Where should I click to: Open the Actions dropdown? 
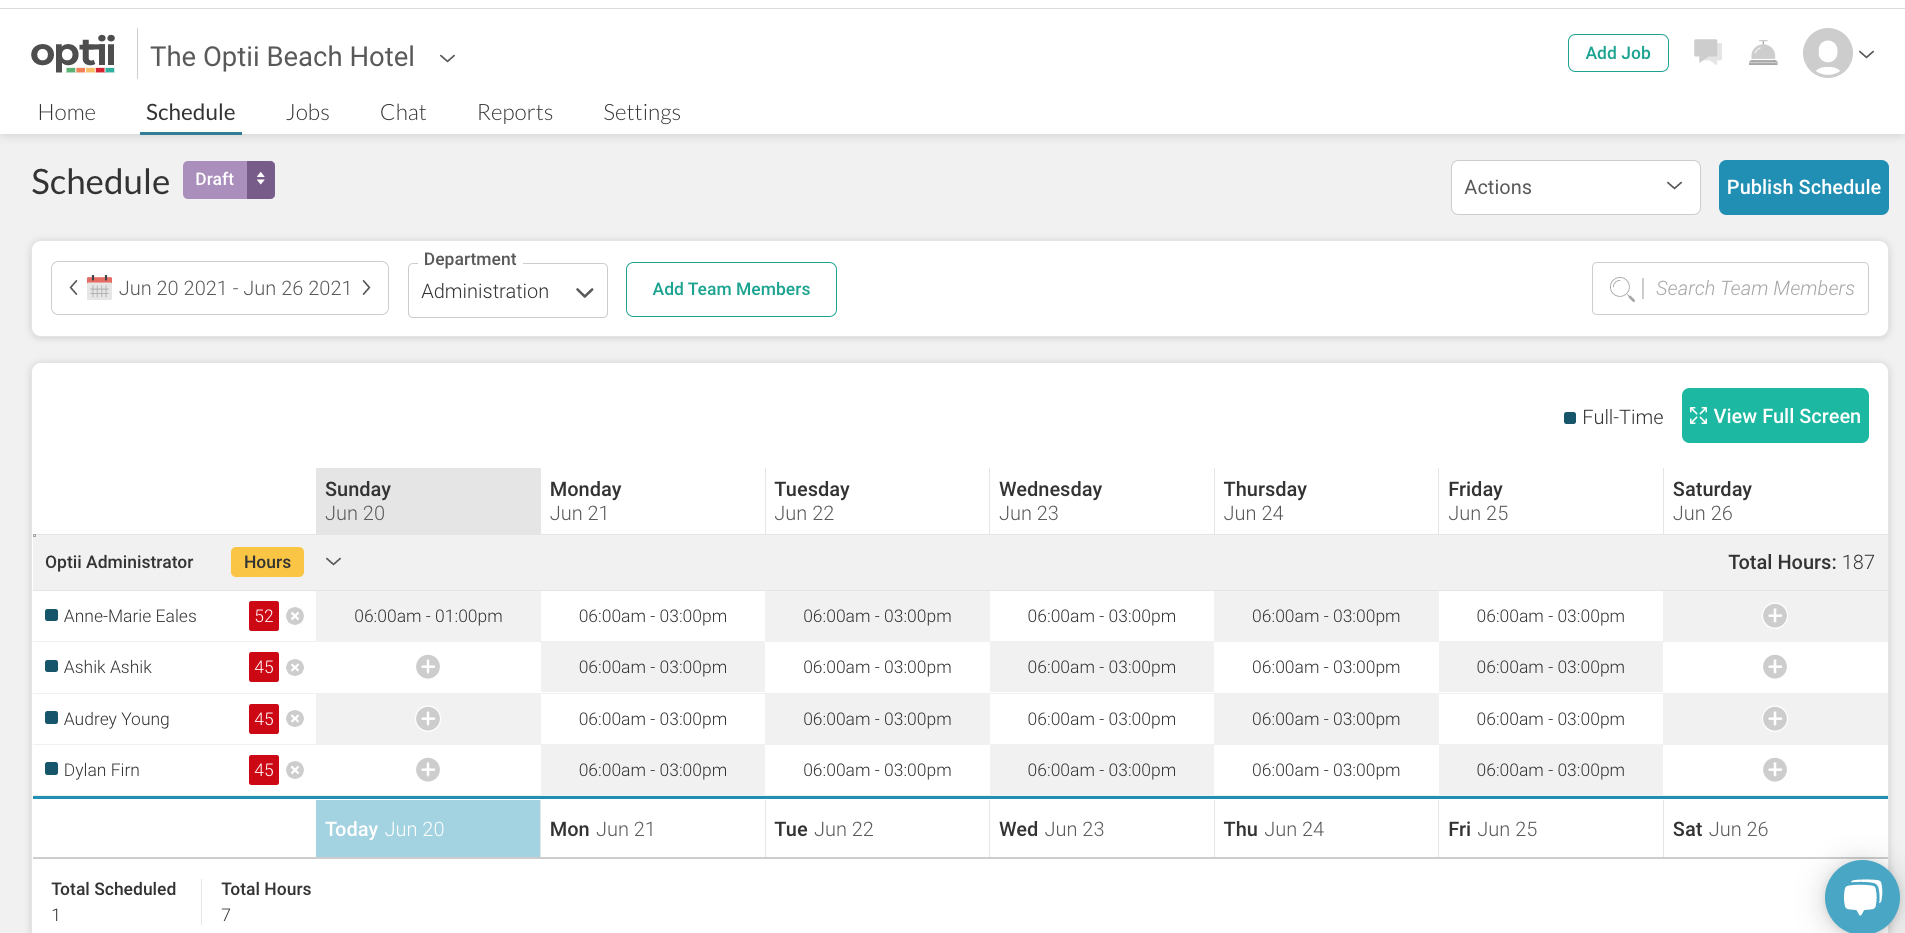click(x=1575, y=187)
